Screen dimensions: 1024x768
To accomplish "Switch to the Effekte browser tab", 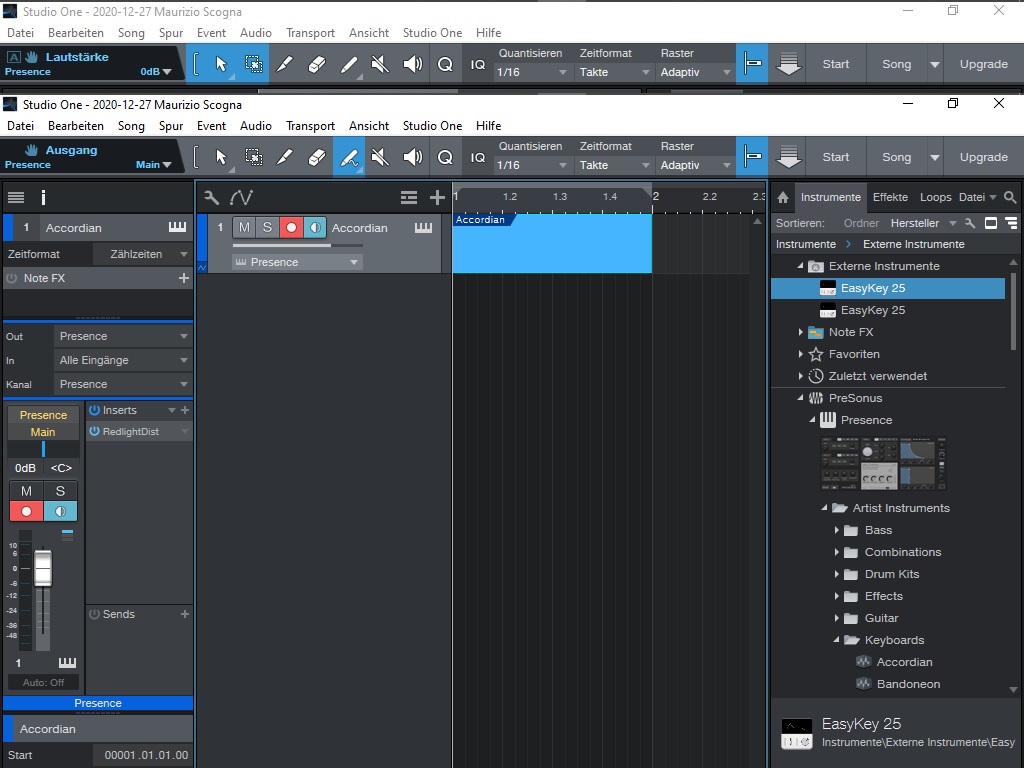I will pos(890,197).
